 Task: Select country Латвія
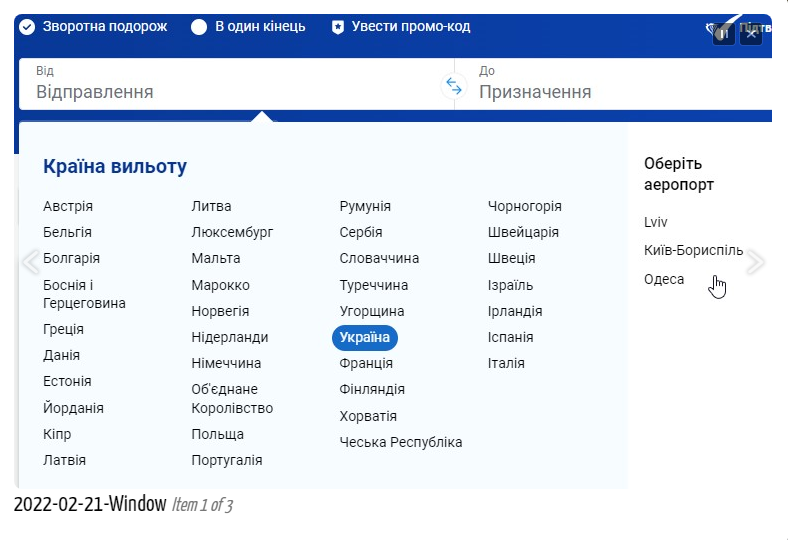(x=64, y=460)
